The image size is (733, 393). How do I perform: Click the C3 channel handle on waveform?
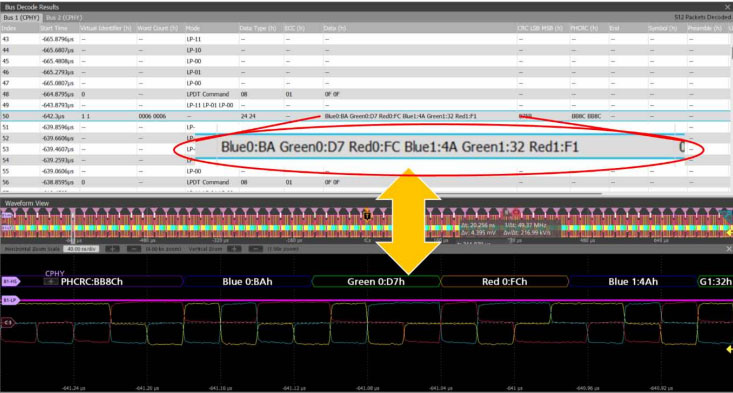pos(8,322)
